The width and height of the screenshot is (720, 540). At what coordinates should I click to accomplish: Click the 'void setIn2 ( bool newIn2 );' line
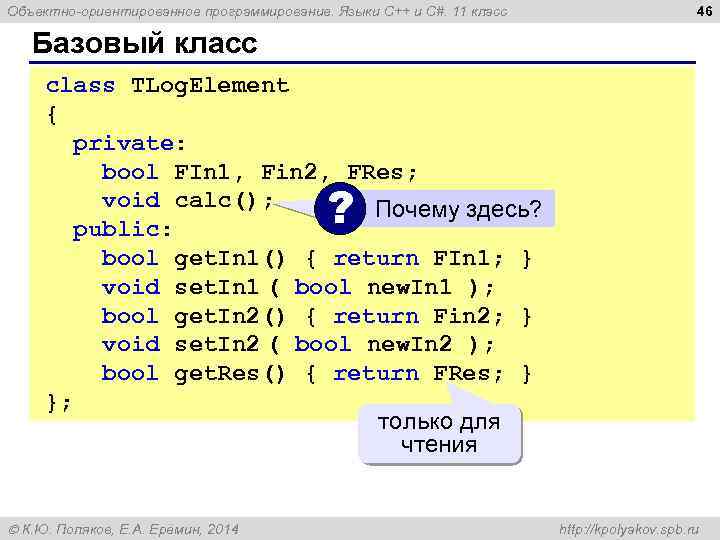(x=298, y=345)
